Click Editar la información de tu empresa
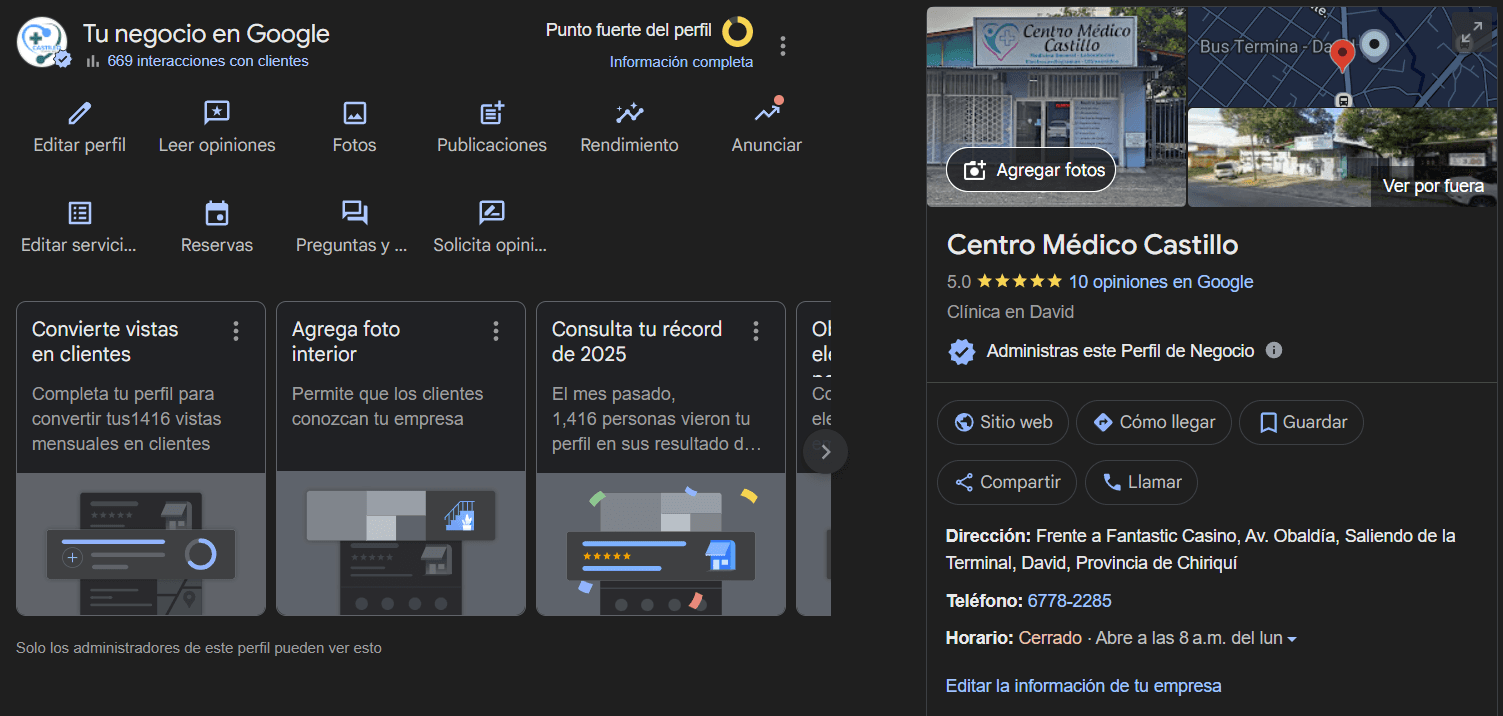 [x=1084, y=686]
